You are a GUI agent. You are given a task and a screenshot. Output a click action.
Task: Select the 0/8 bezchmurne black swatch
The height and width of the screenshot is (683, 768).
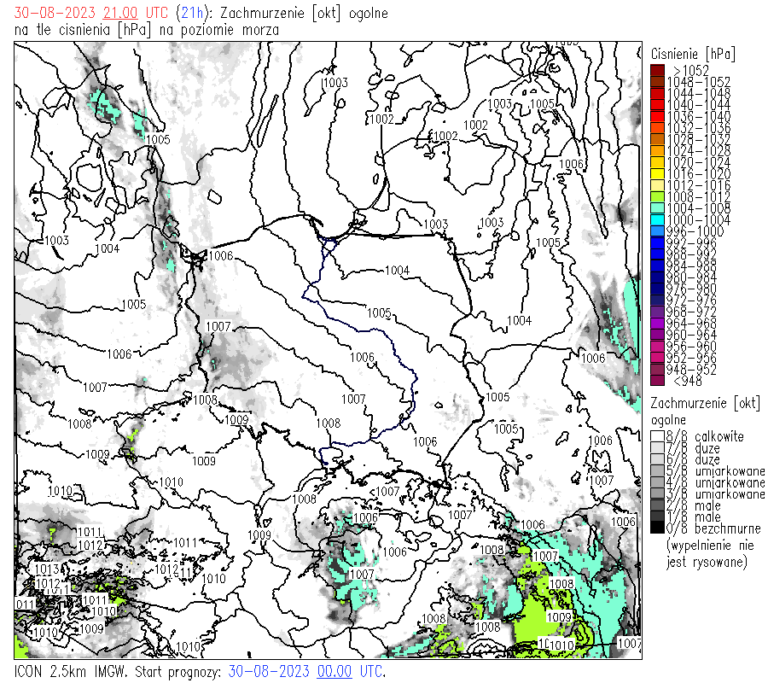(657, 528)
